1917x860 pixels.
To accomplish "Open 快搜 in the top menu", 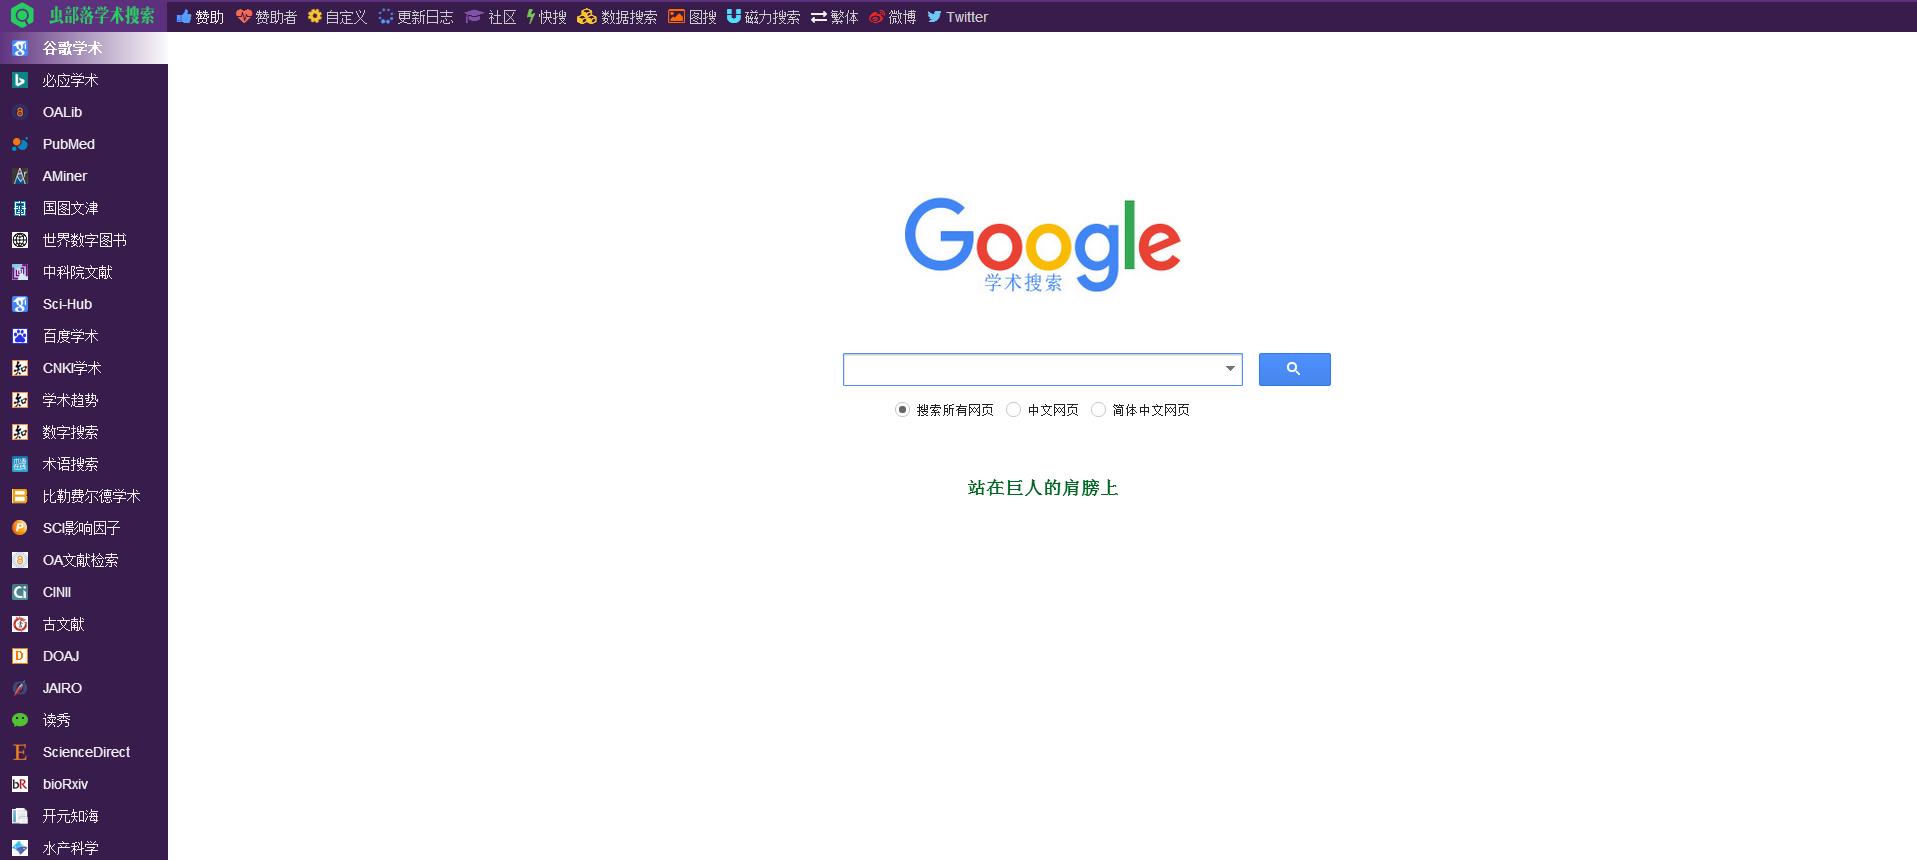I will [547, 17].
